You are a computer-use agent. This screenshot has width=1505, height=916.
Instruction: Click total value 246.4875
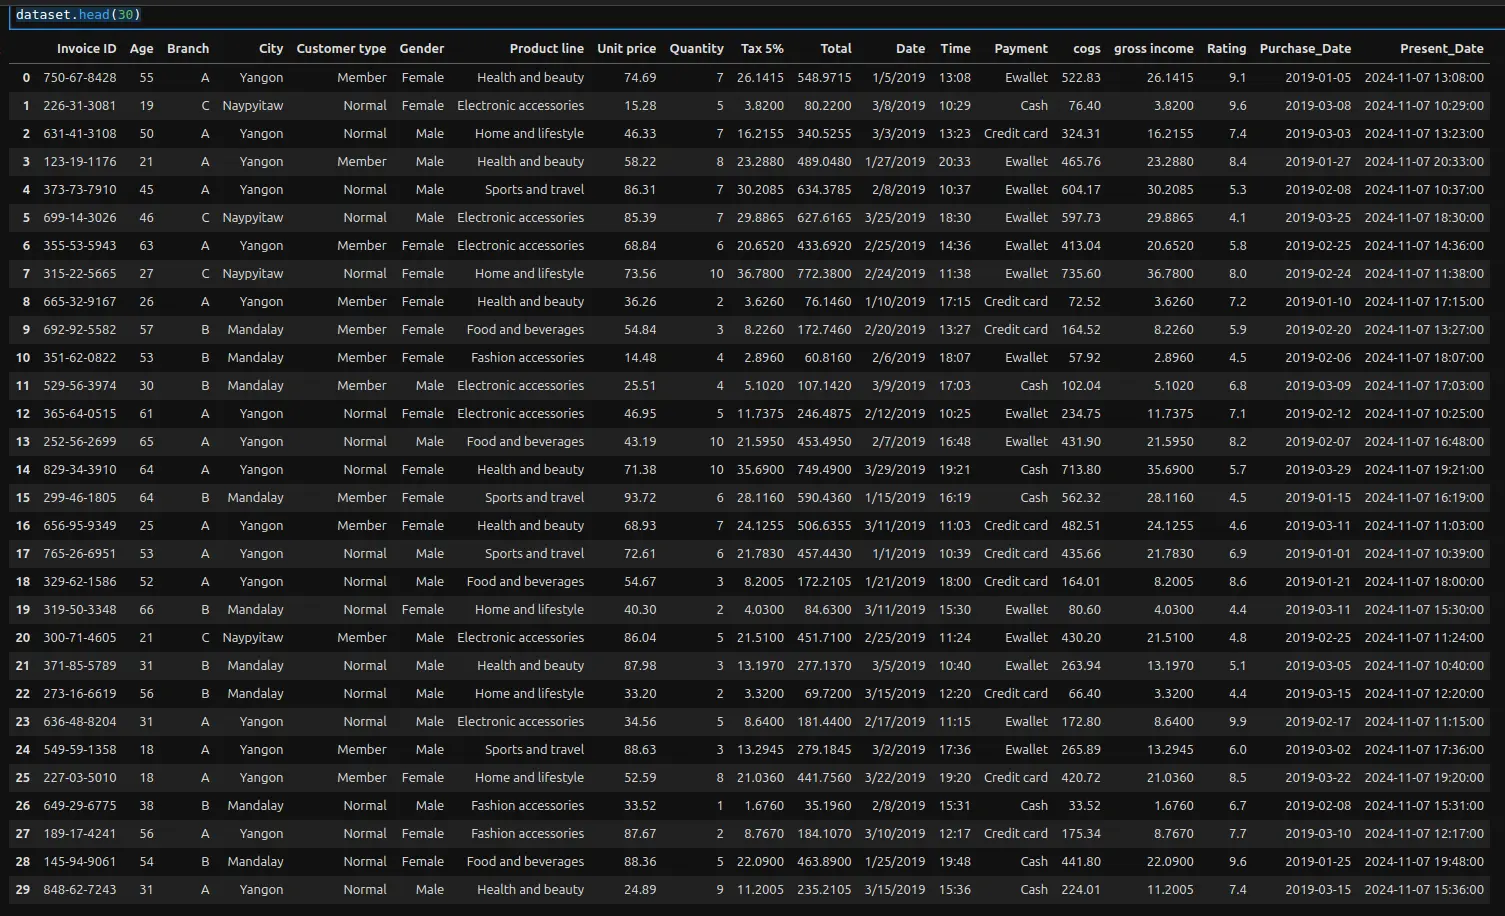825,413
